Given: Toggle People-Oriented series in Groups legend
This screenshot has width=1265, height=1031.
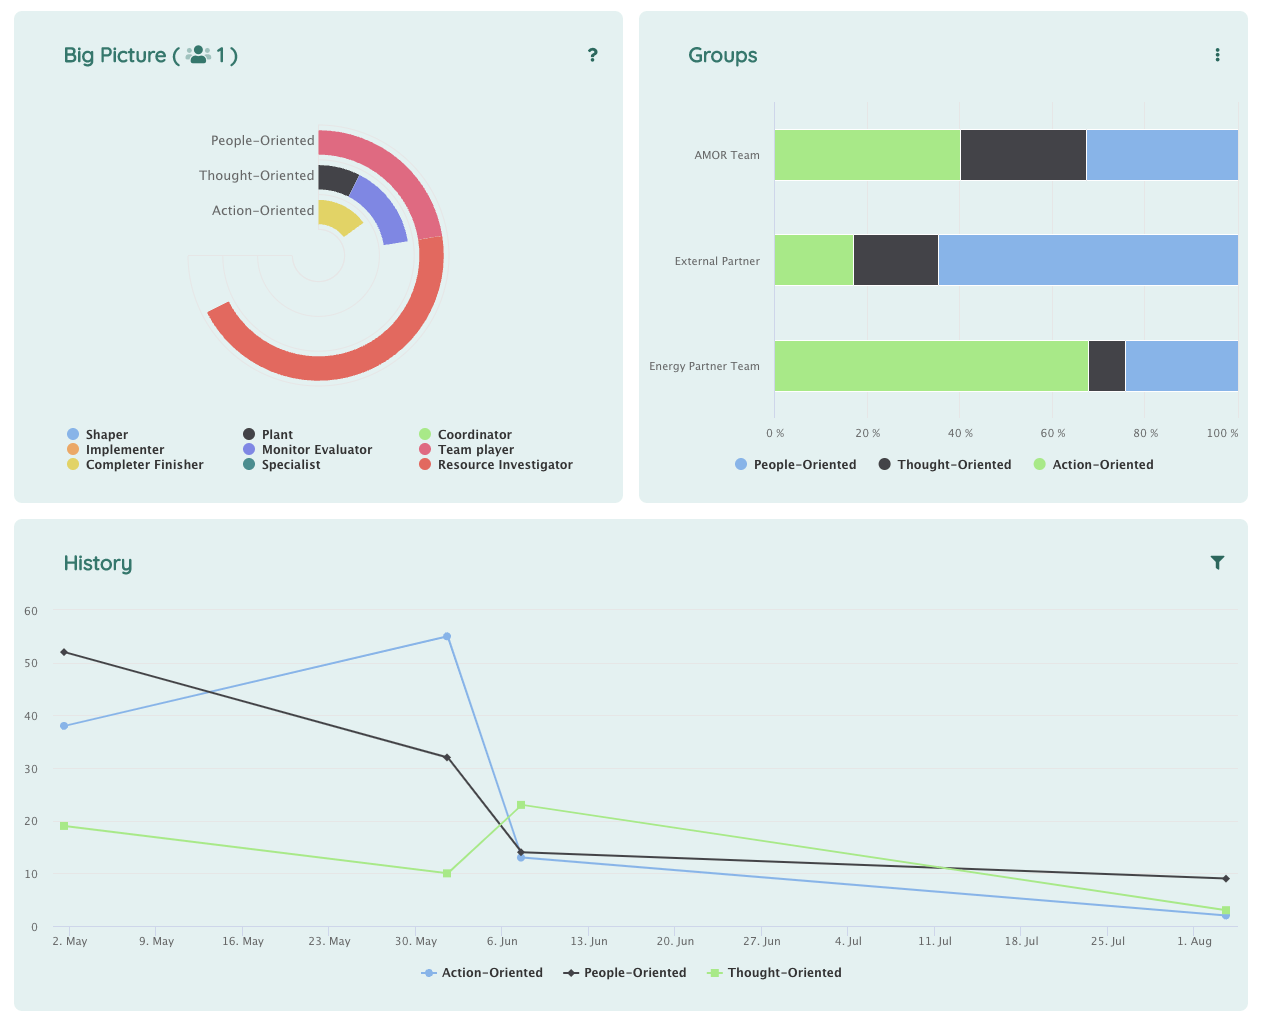Looking at the screenshot, I should 795,465.
